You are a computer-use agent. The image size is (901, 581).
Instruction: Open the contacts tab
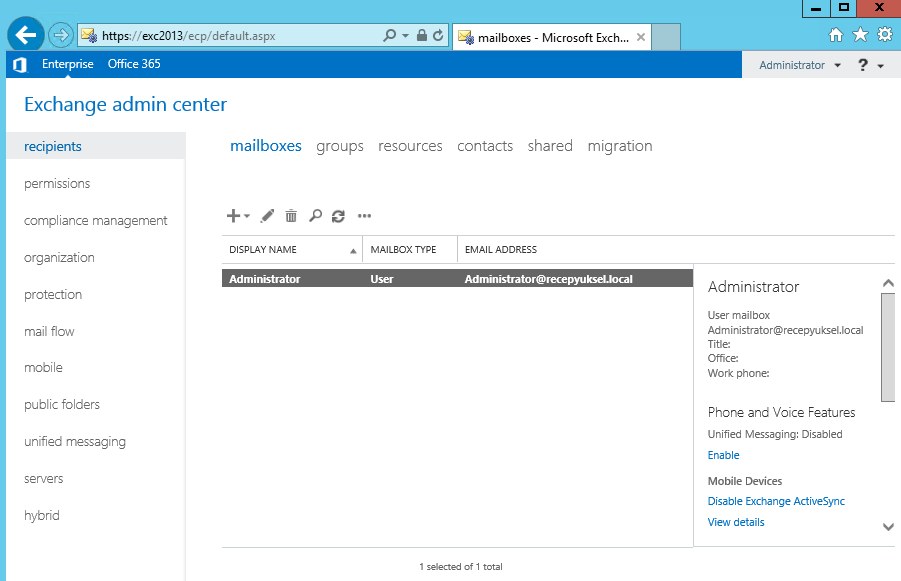click(485, 146)
